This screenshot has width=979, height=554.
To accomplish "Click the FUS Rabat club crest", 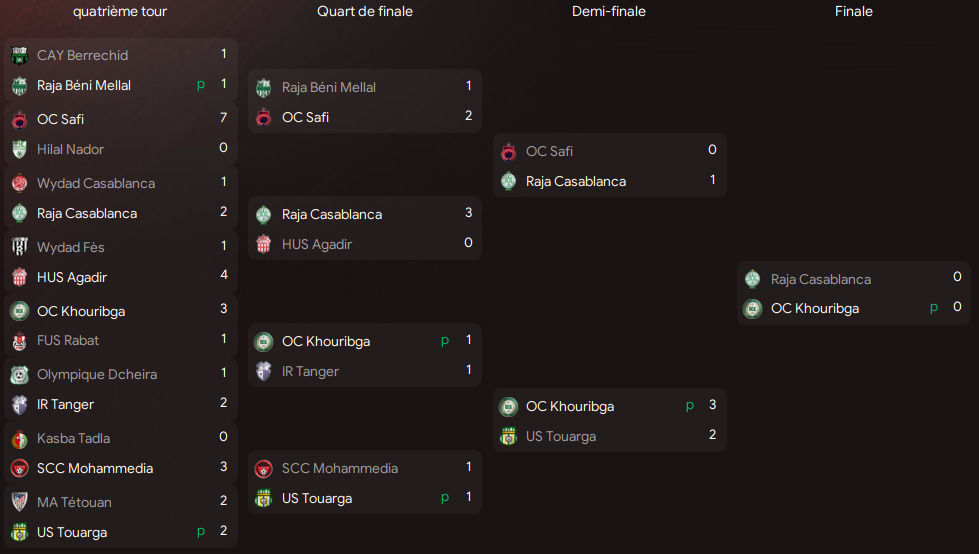I will (19, 341).
